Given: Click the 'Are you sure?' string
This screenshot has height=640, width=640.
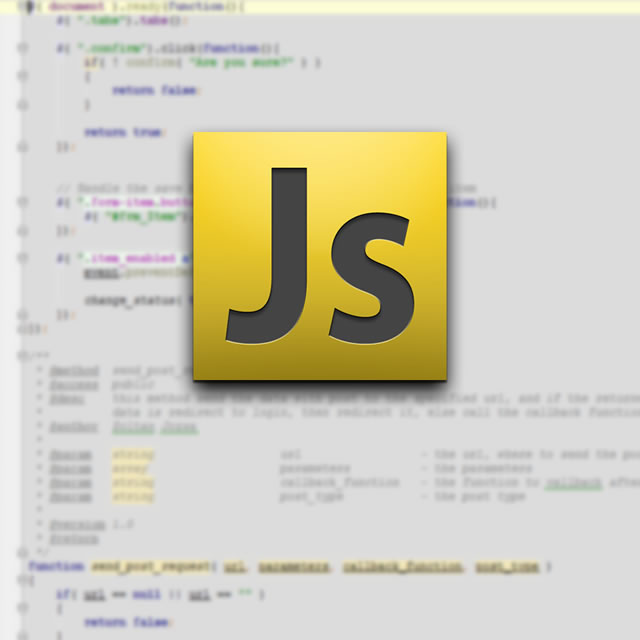Looking at the screenshot, I should click(250, 62).
